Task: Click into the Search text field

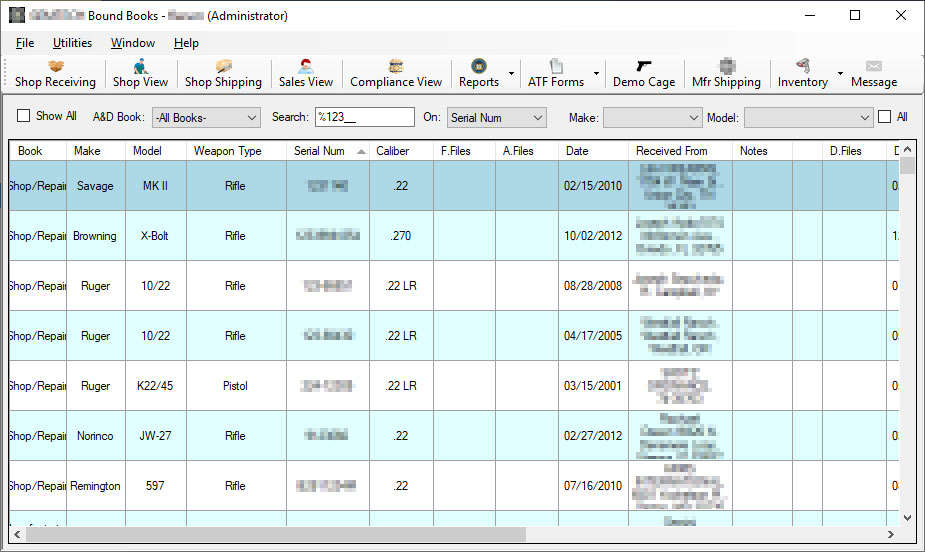Action: pyautogui.click(x=365, y=117)
